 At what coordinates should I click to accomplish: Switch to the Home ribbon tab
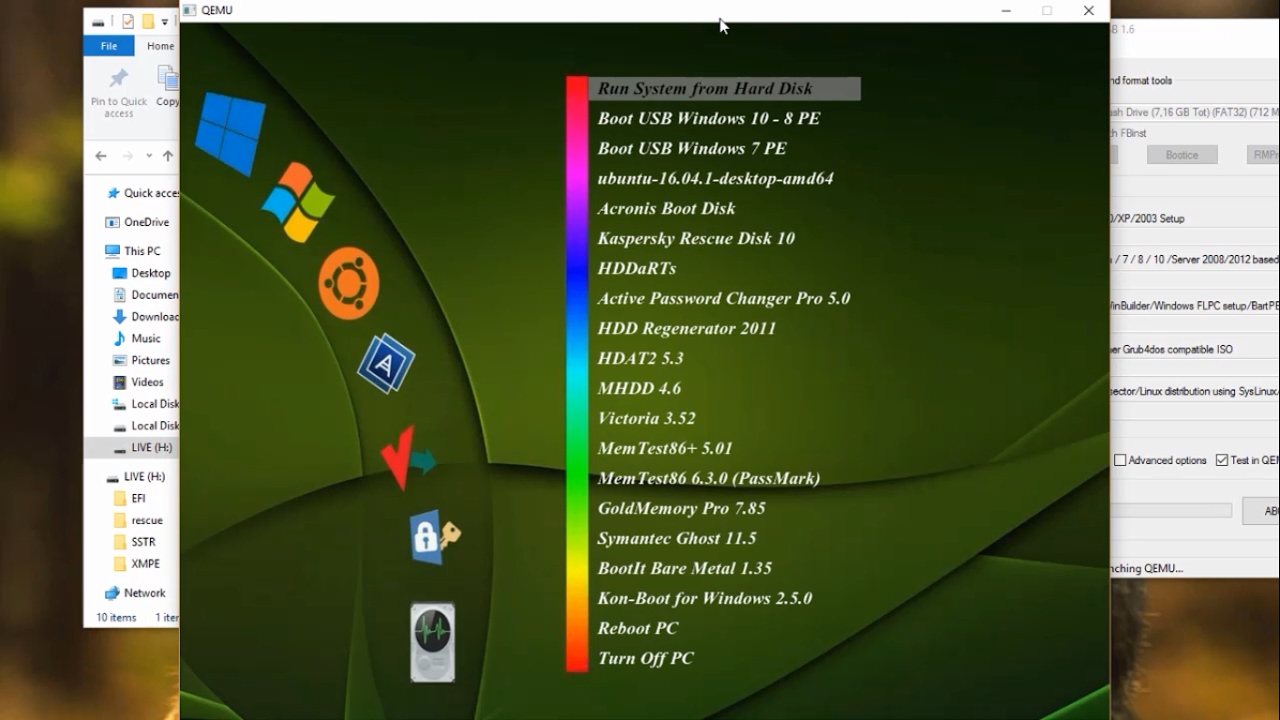coord(160,46)
